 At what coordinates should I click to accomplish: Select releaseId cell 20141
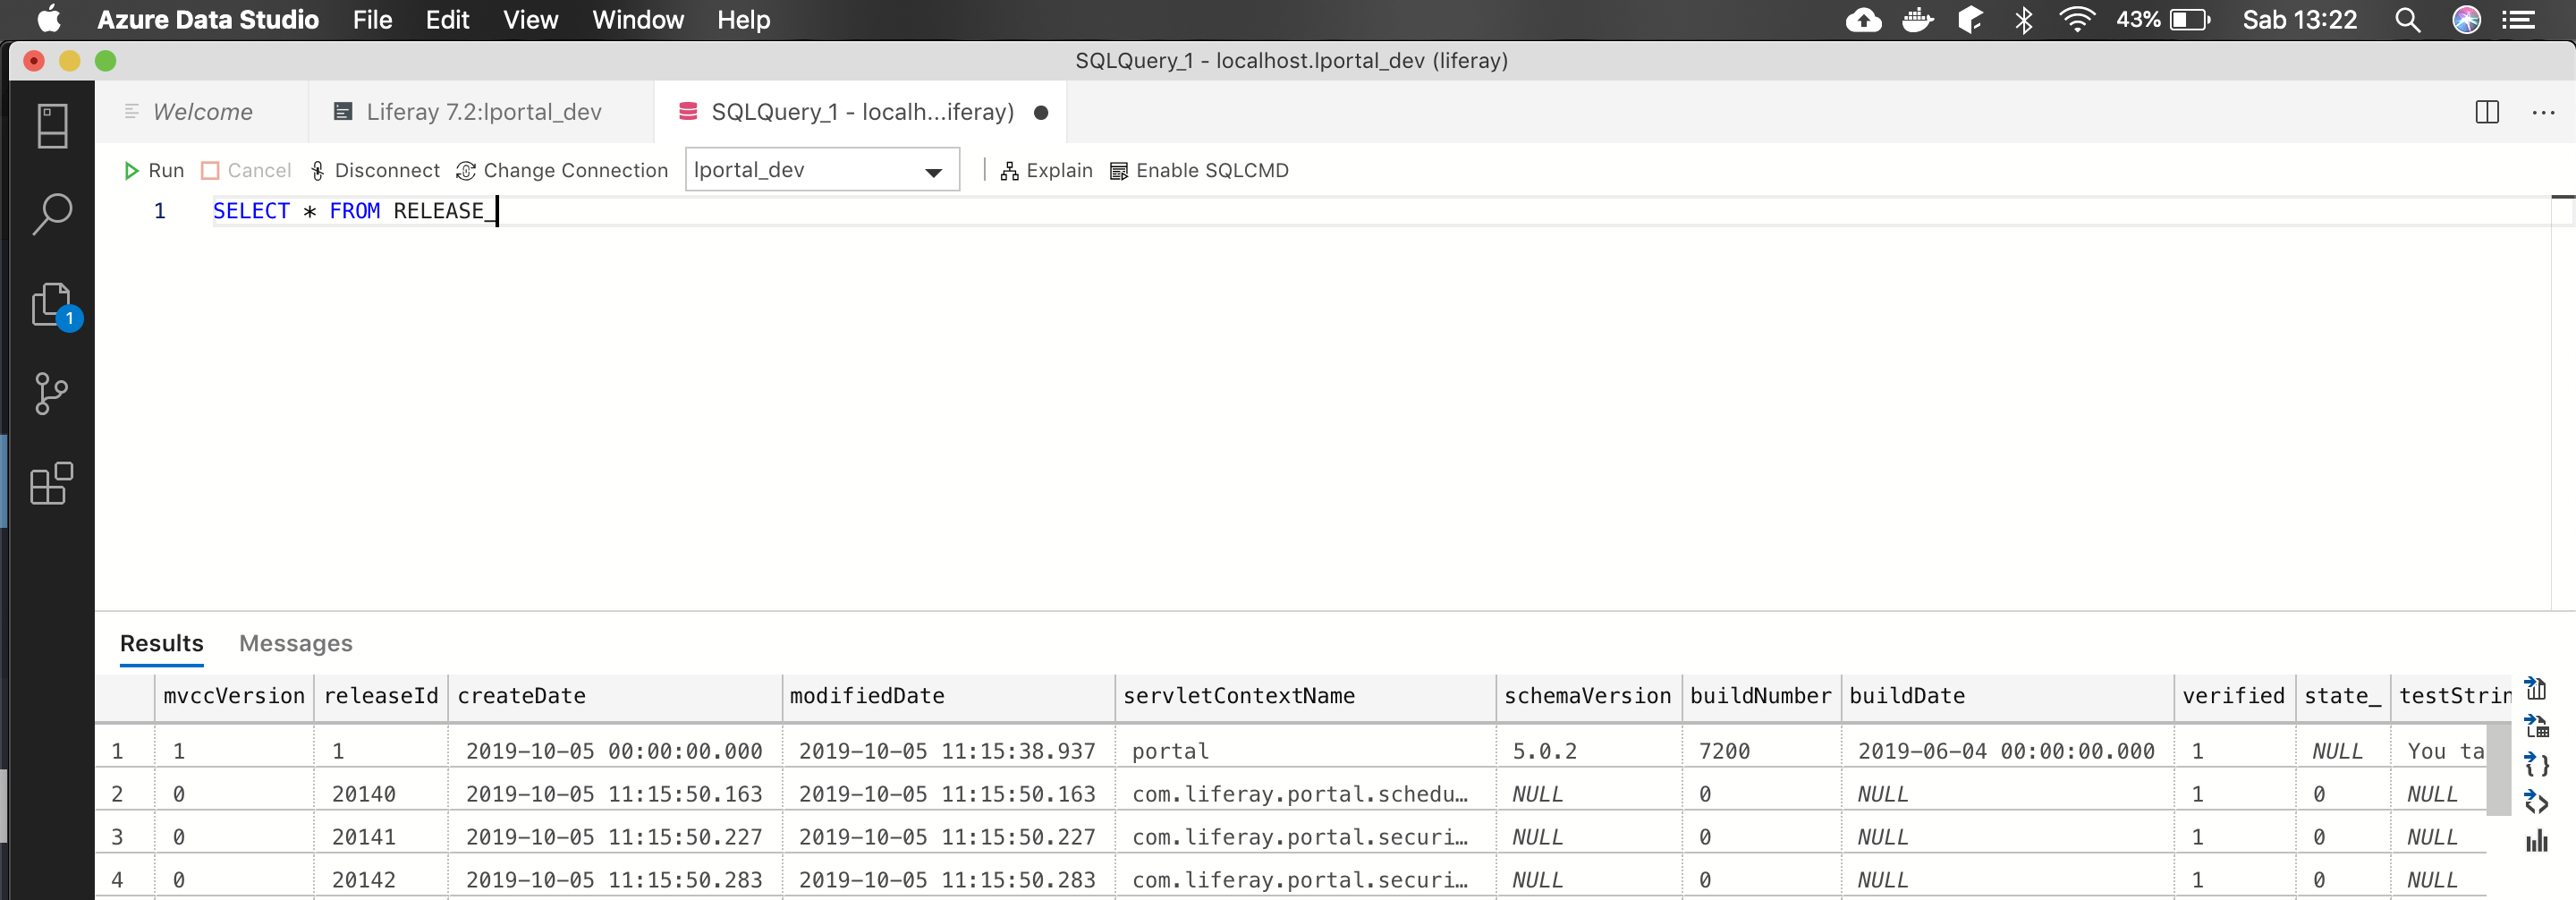coord(381,837)
